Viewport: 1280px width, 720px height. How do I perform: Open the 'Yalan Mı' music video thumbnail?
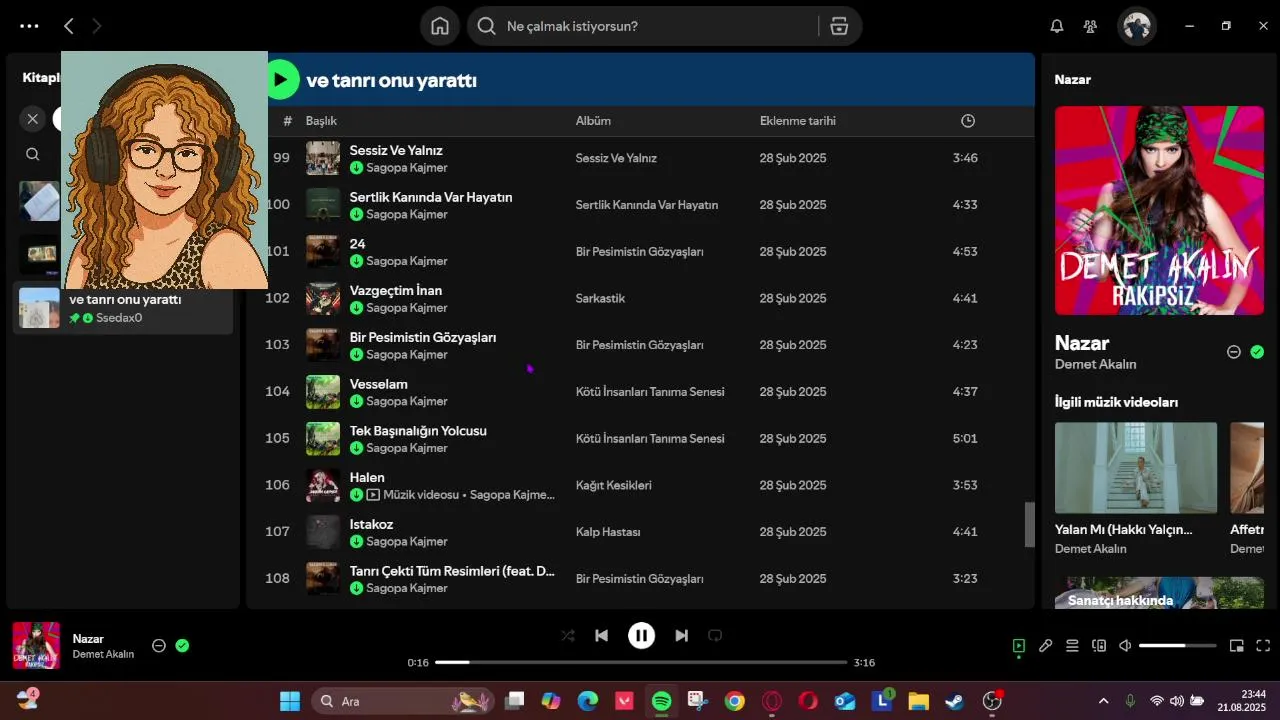1136,468
